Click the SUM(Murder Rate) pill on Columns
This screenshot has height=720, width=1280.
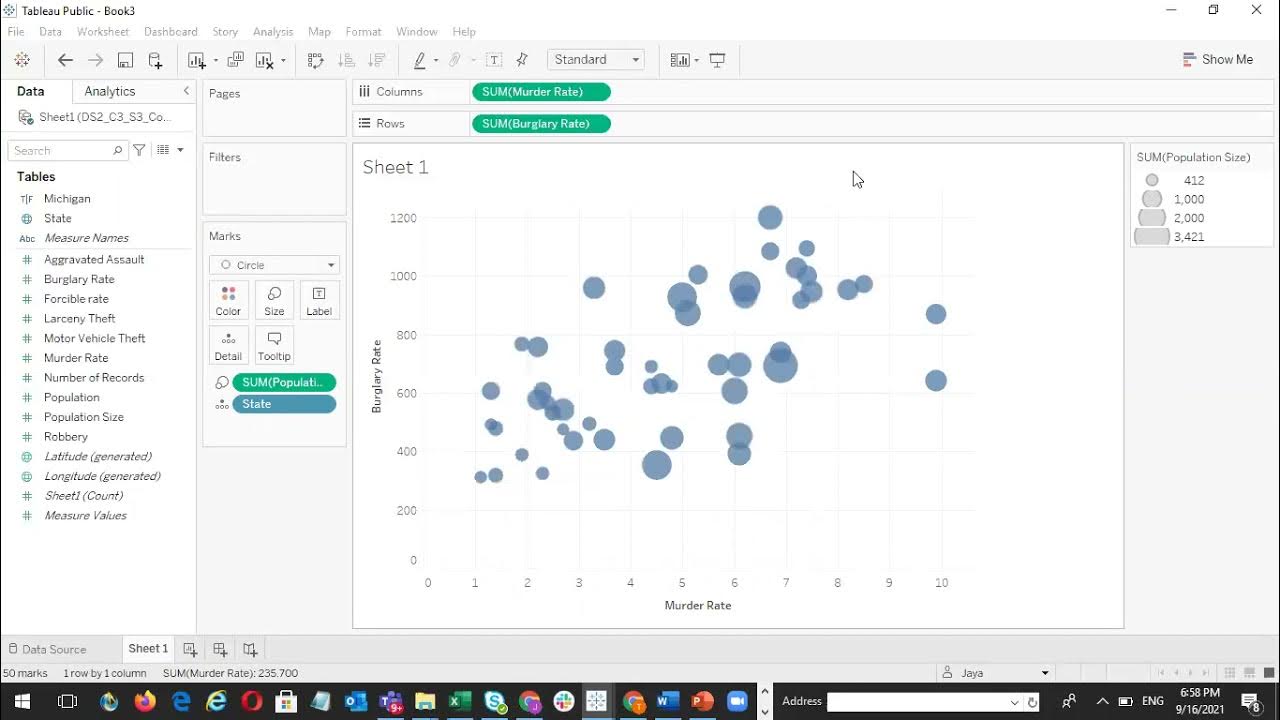[x=540, y=92]
